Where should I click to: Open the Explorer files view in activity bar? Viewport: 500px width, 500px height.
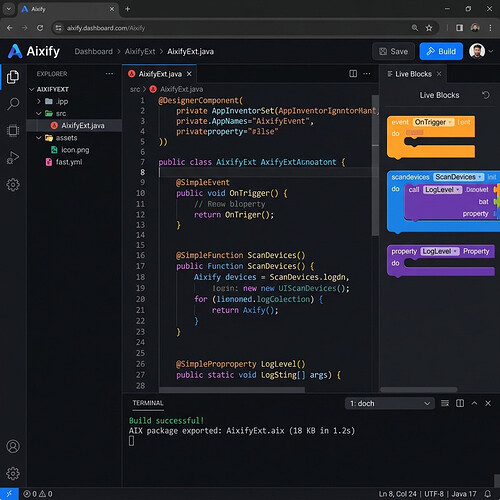coord(13,77)
